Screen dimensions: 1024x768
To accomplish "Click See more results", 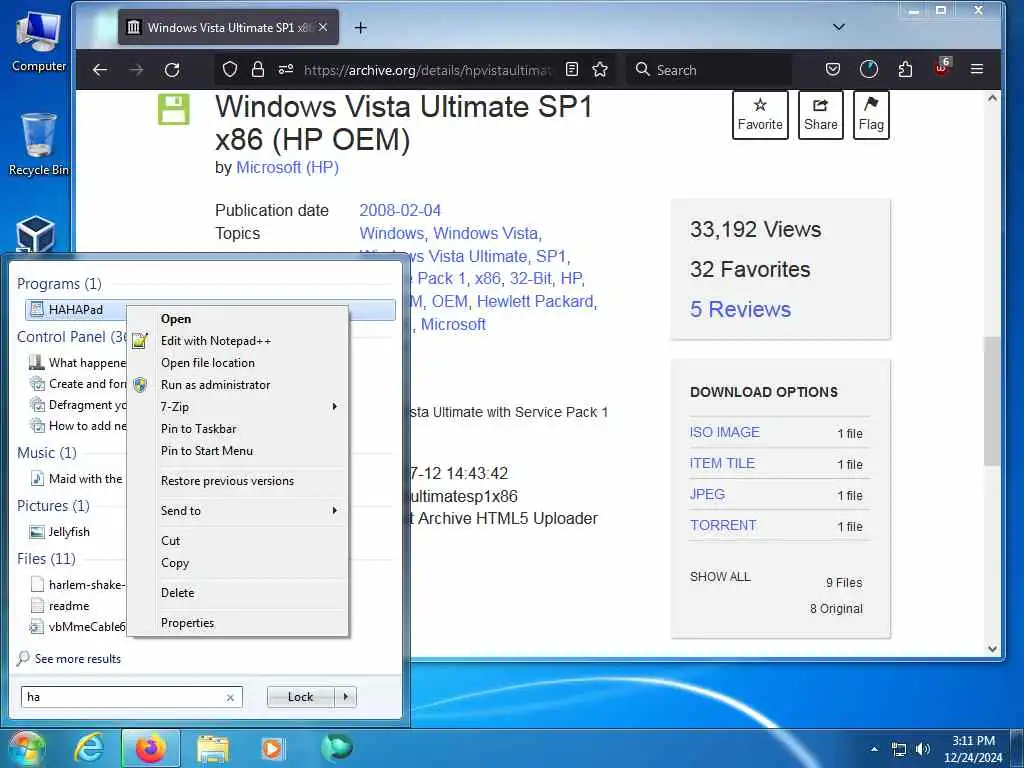I will [x=78, y=658].
